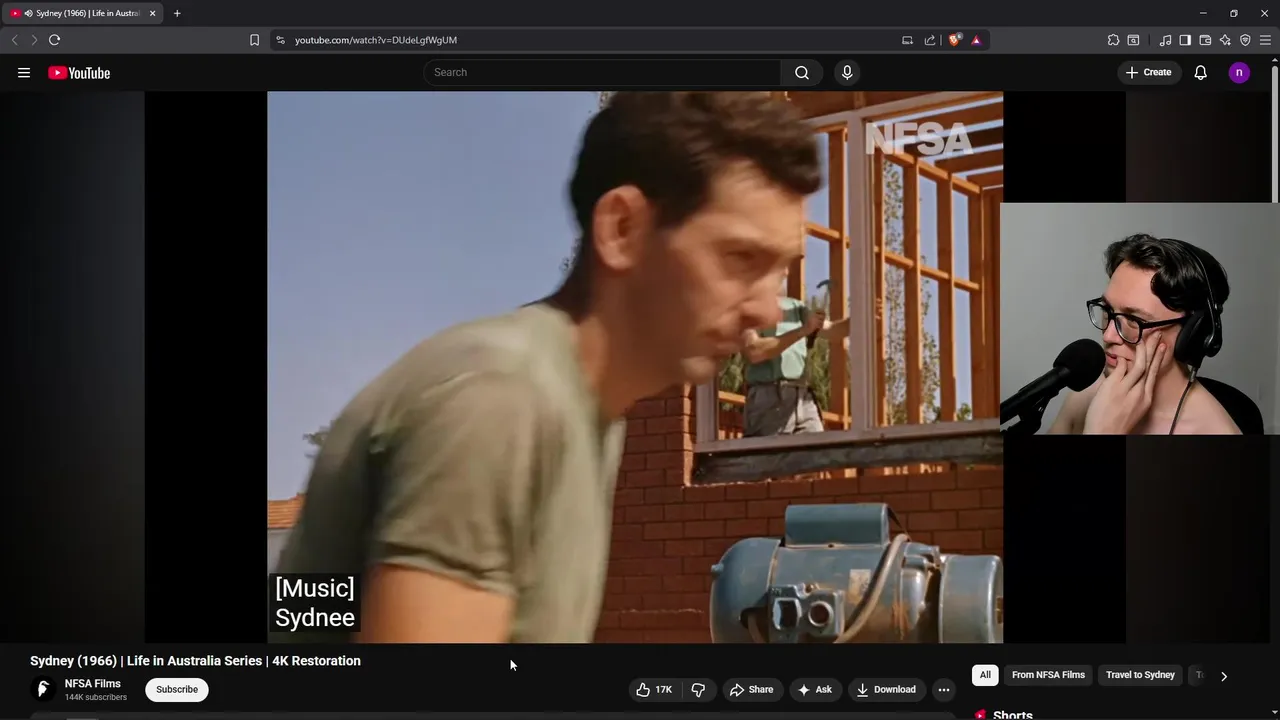Click the search magnifier button

(802, 72)
